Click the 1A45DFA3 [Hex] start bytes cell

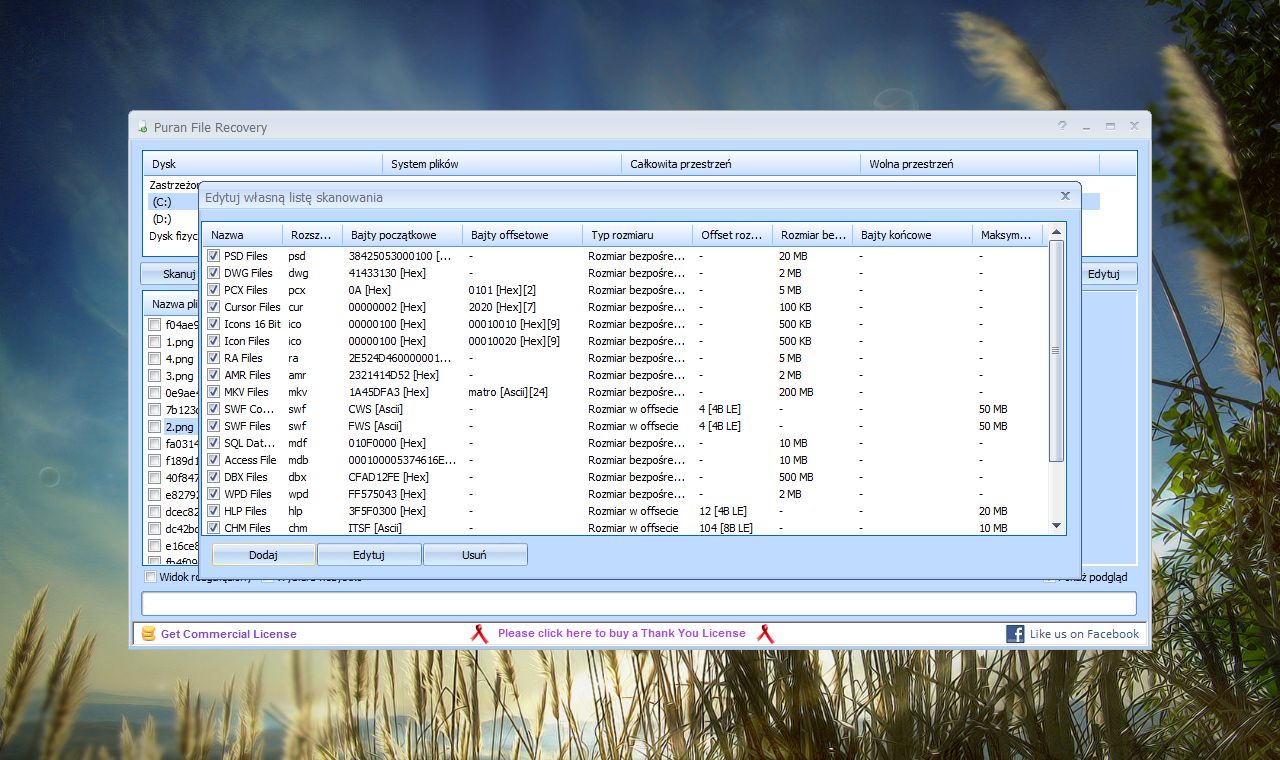click(388, 392)
